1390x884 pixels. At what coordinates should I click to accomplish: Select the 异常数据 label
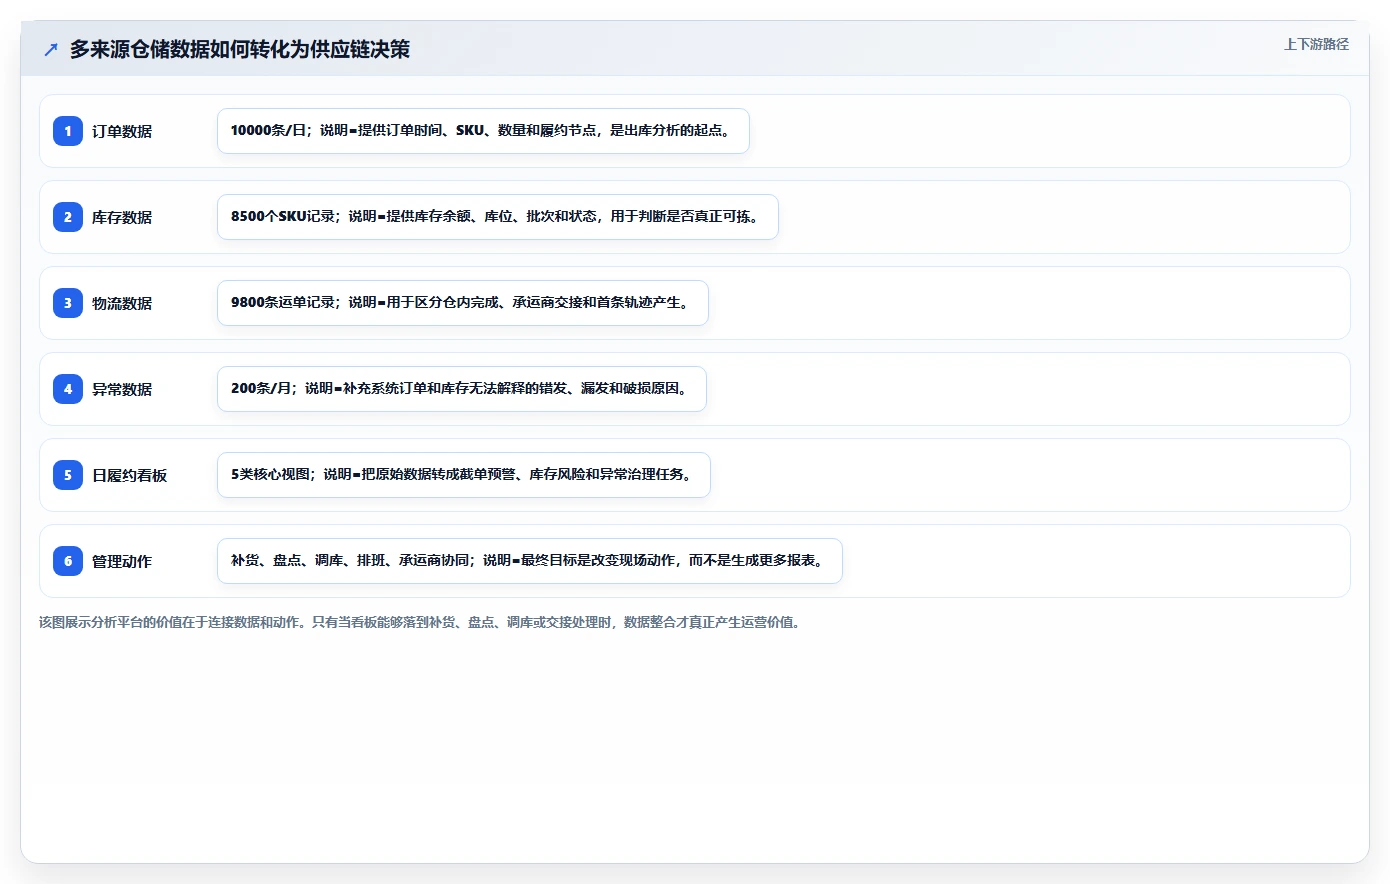(x=122, y=389)
